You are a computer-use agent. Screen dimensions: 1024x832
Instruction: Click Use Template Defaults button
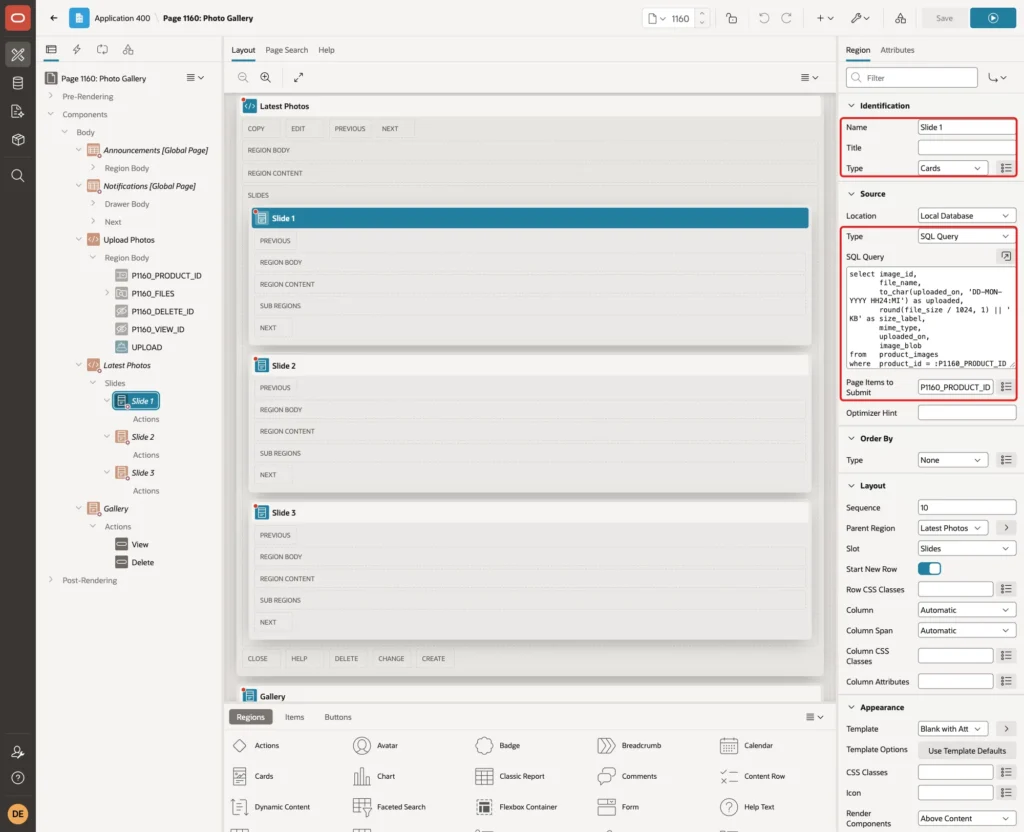(x=967, y=751)
